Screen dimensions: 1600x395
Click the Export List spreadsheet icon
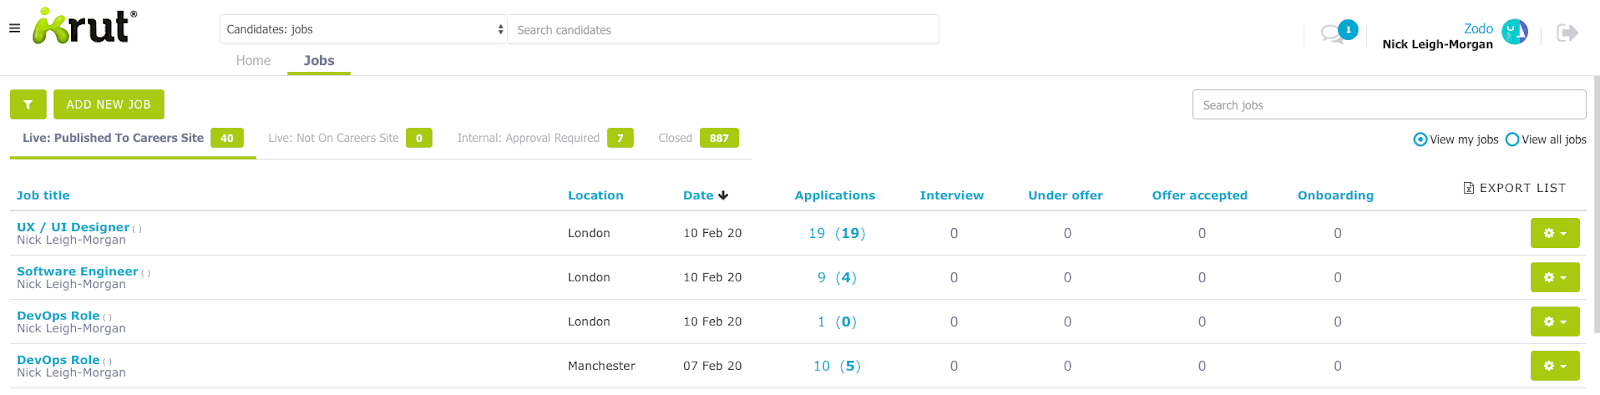click(1468, 188)
